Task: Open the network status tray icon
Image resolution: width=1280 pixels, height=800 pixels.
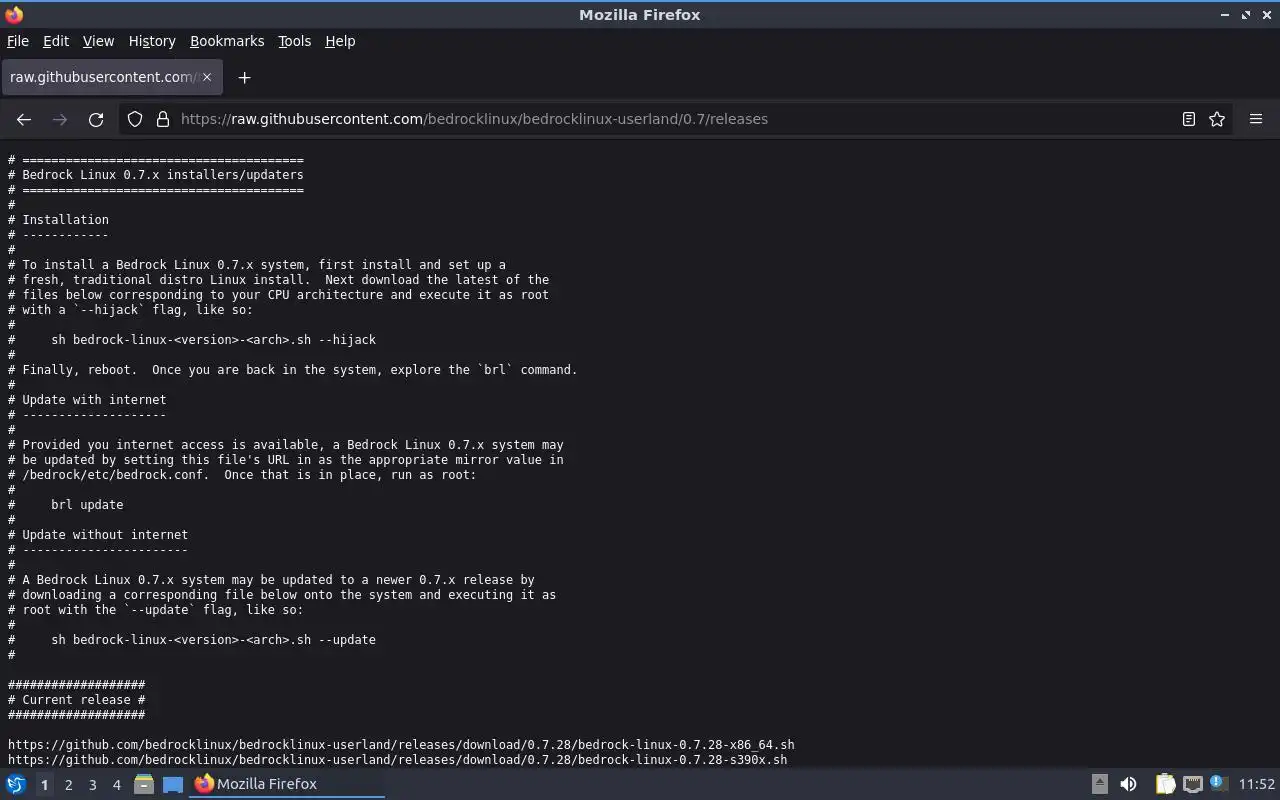Action: [x=1192, y=784]
